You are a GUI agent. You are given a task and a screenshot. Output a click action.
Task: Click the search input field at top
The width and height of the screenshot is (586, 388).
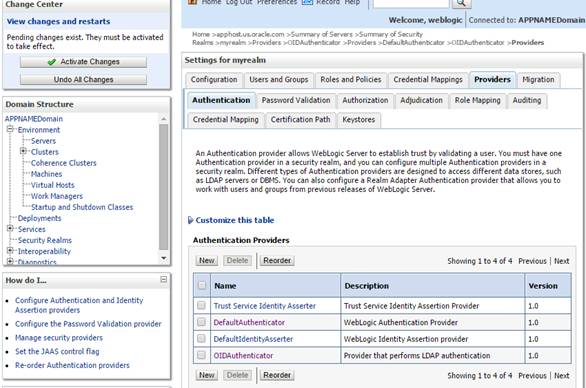pyautogui.click(x=411, y=3)
